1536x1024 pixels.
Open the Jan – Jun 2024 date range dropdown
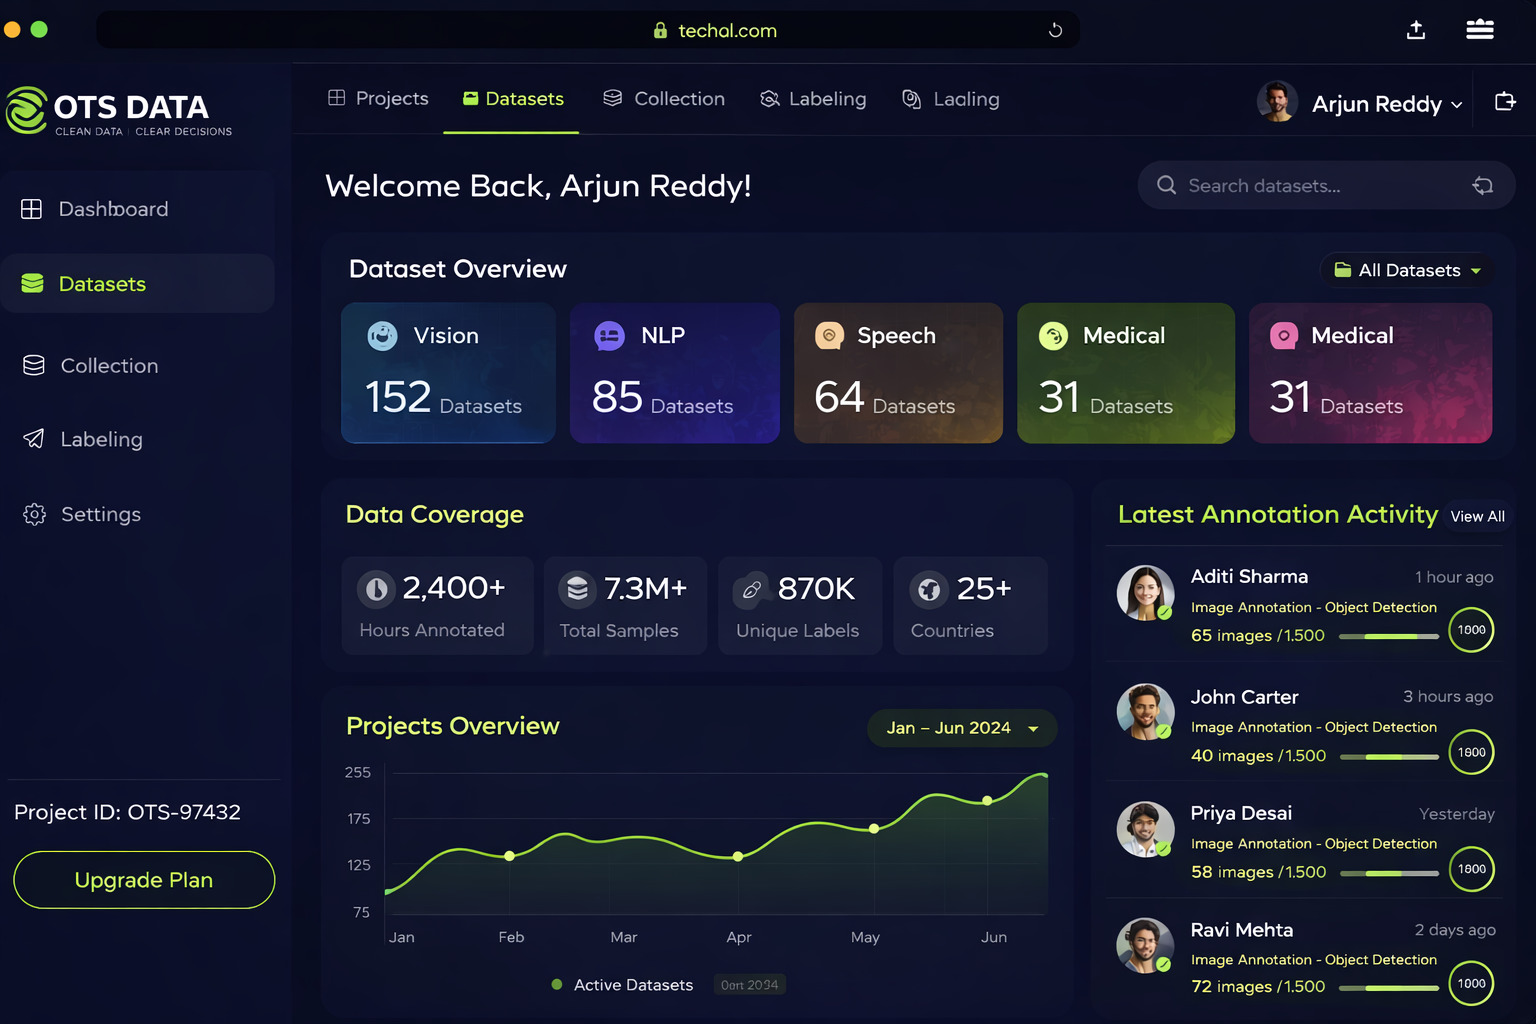pos(961,728)
